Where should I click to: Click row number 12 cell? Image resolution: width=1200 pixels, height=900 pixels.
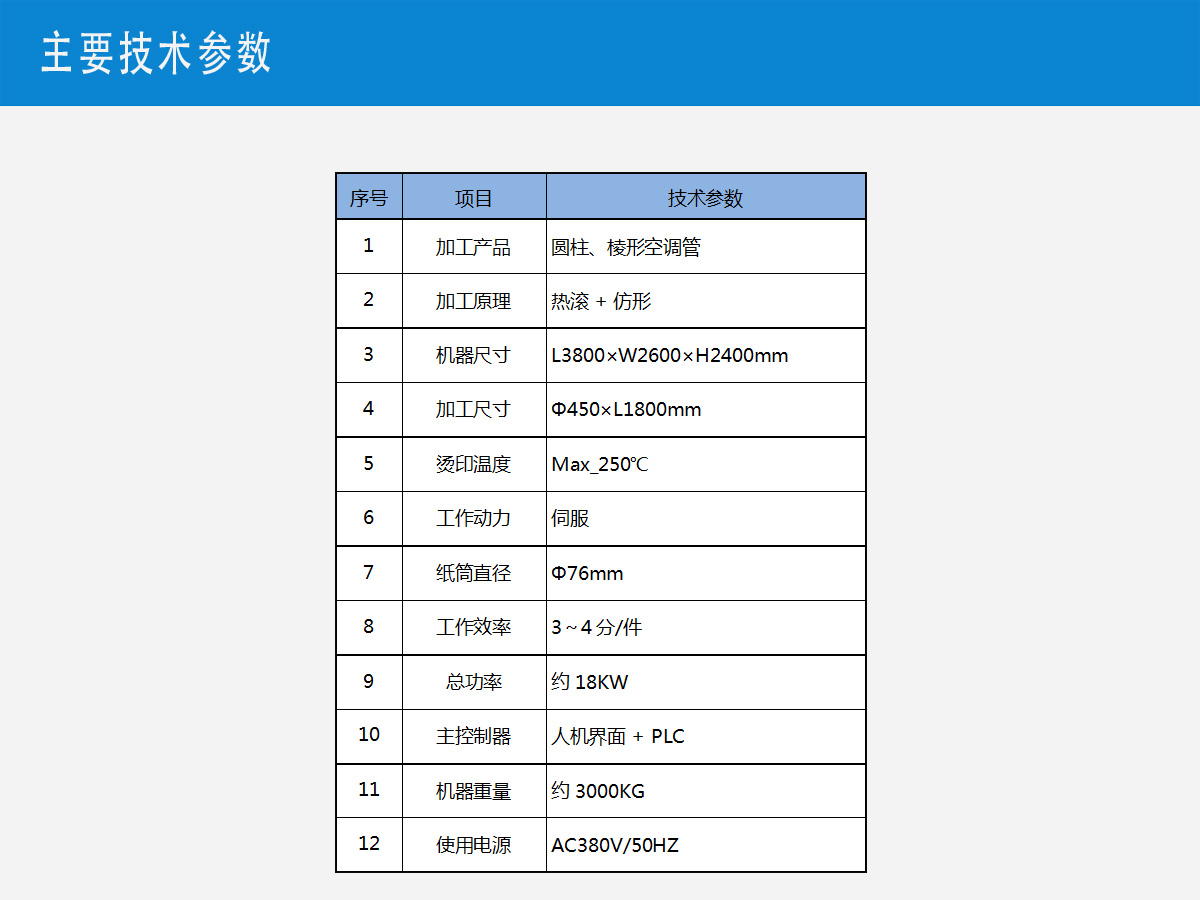(x=368, y=844)
